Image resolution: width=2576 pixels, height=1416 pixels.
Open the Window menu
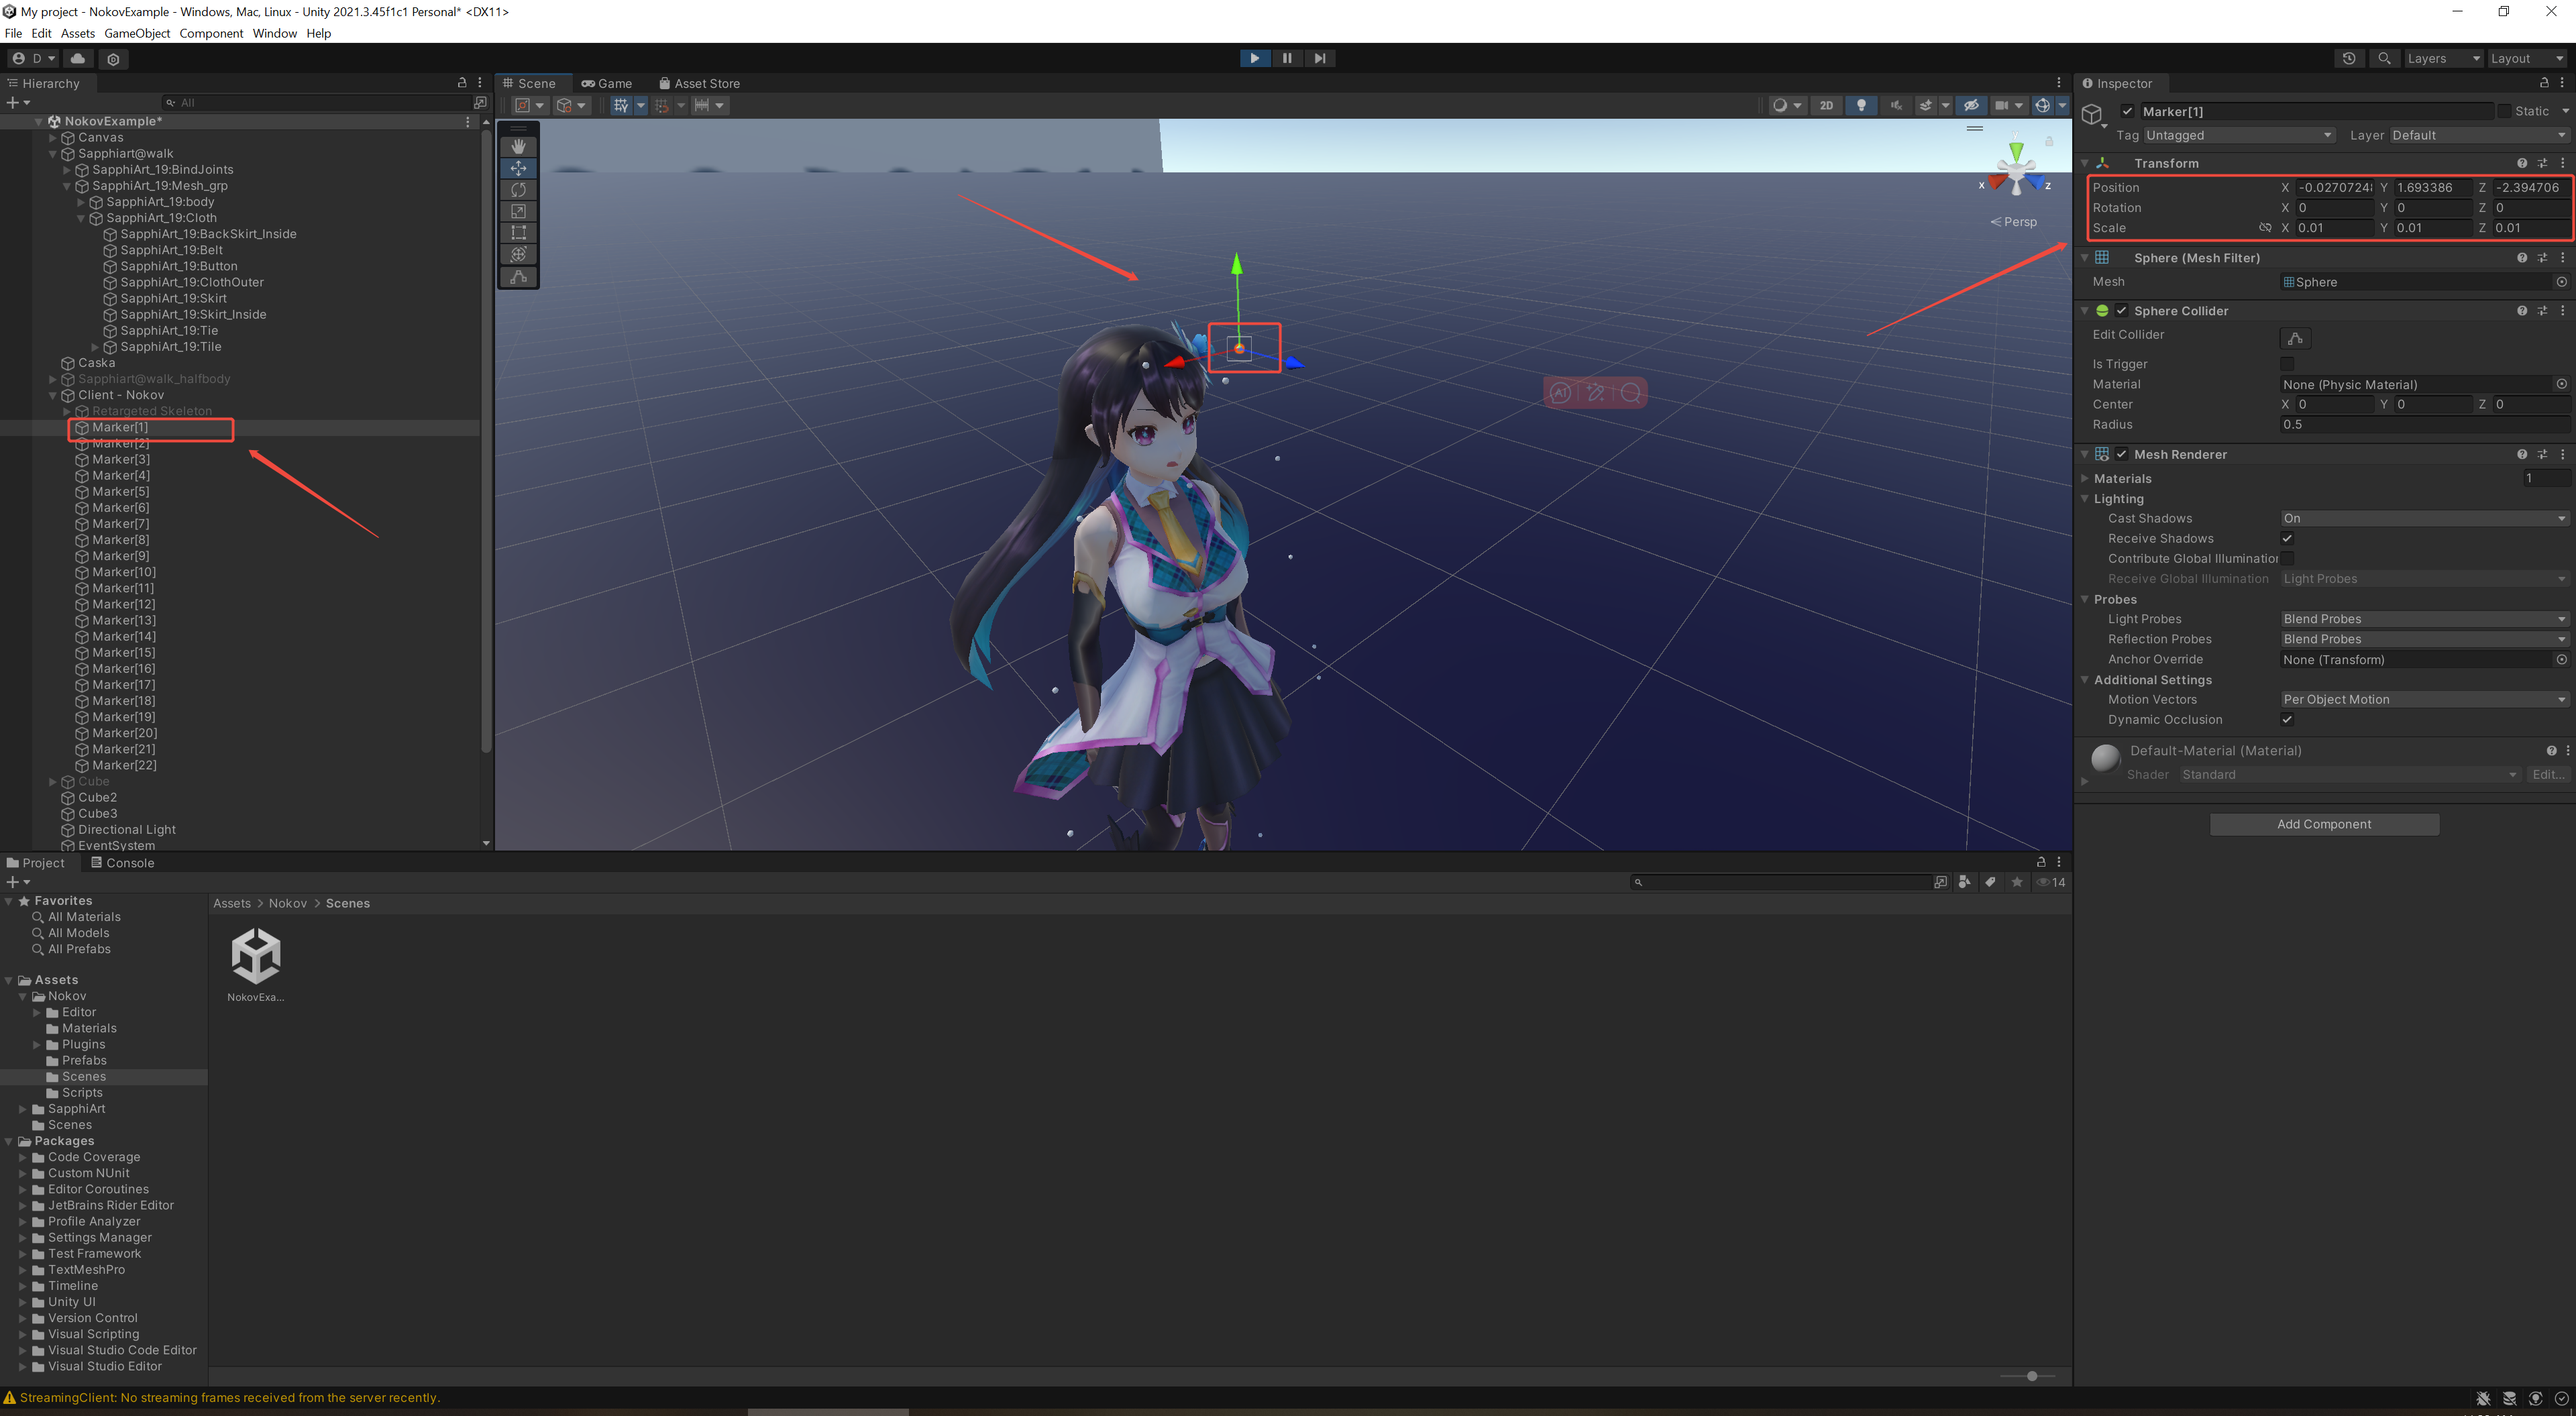tap(274, 33)
